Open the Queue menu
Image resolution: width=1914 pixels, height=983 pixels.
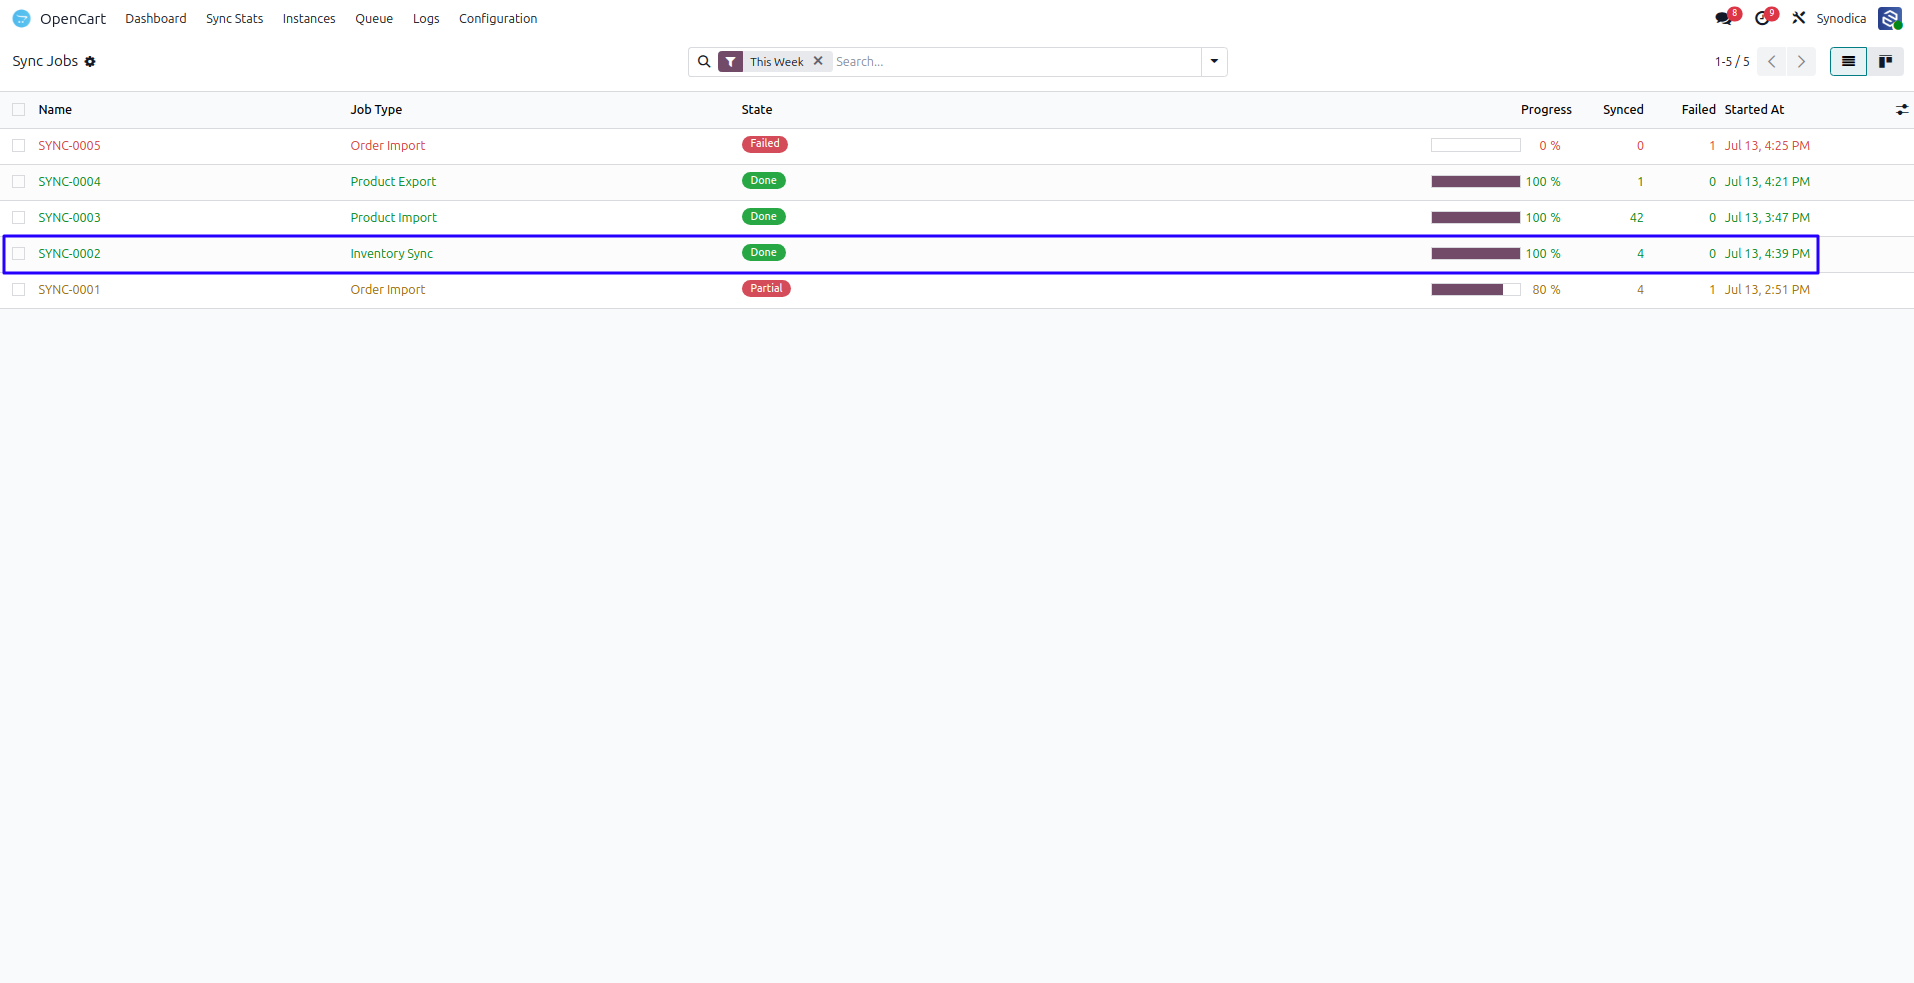(374, 19)
